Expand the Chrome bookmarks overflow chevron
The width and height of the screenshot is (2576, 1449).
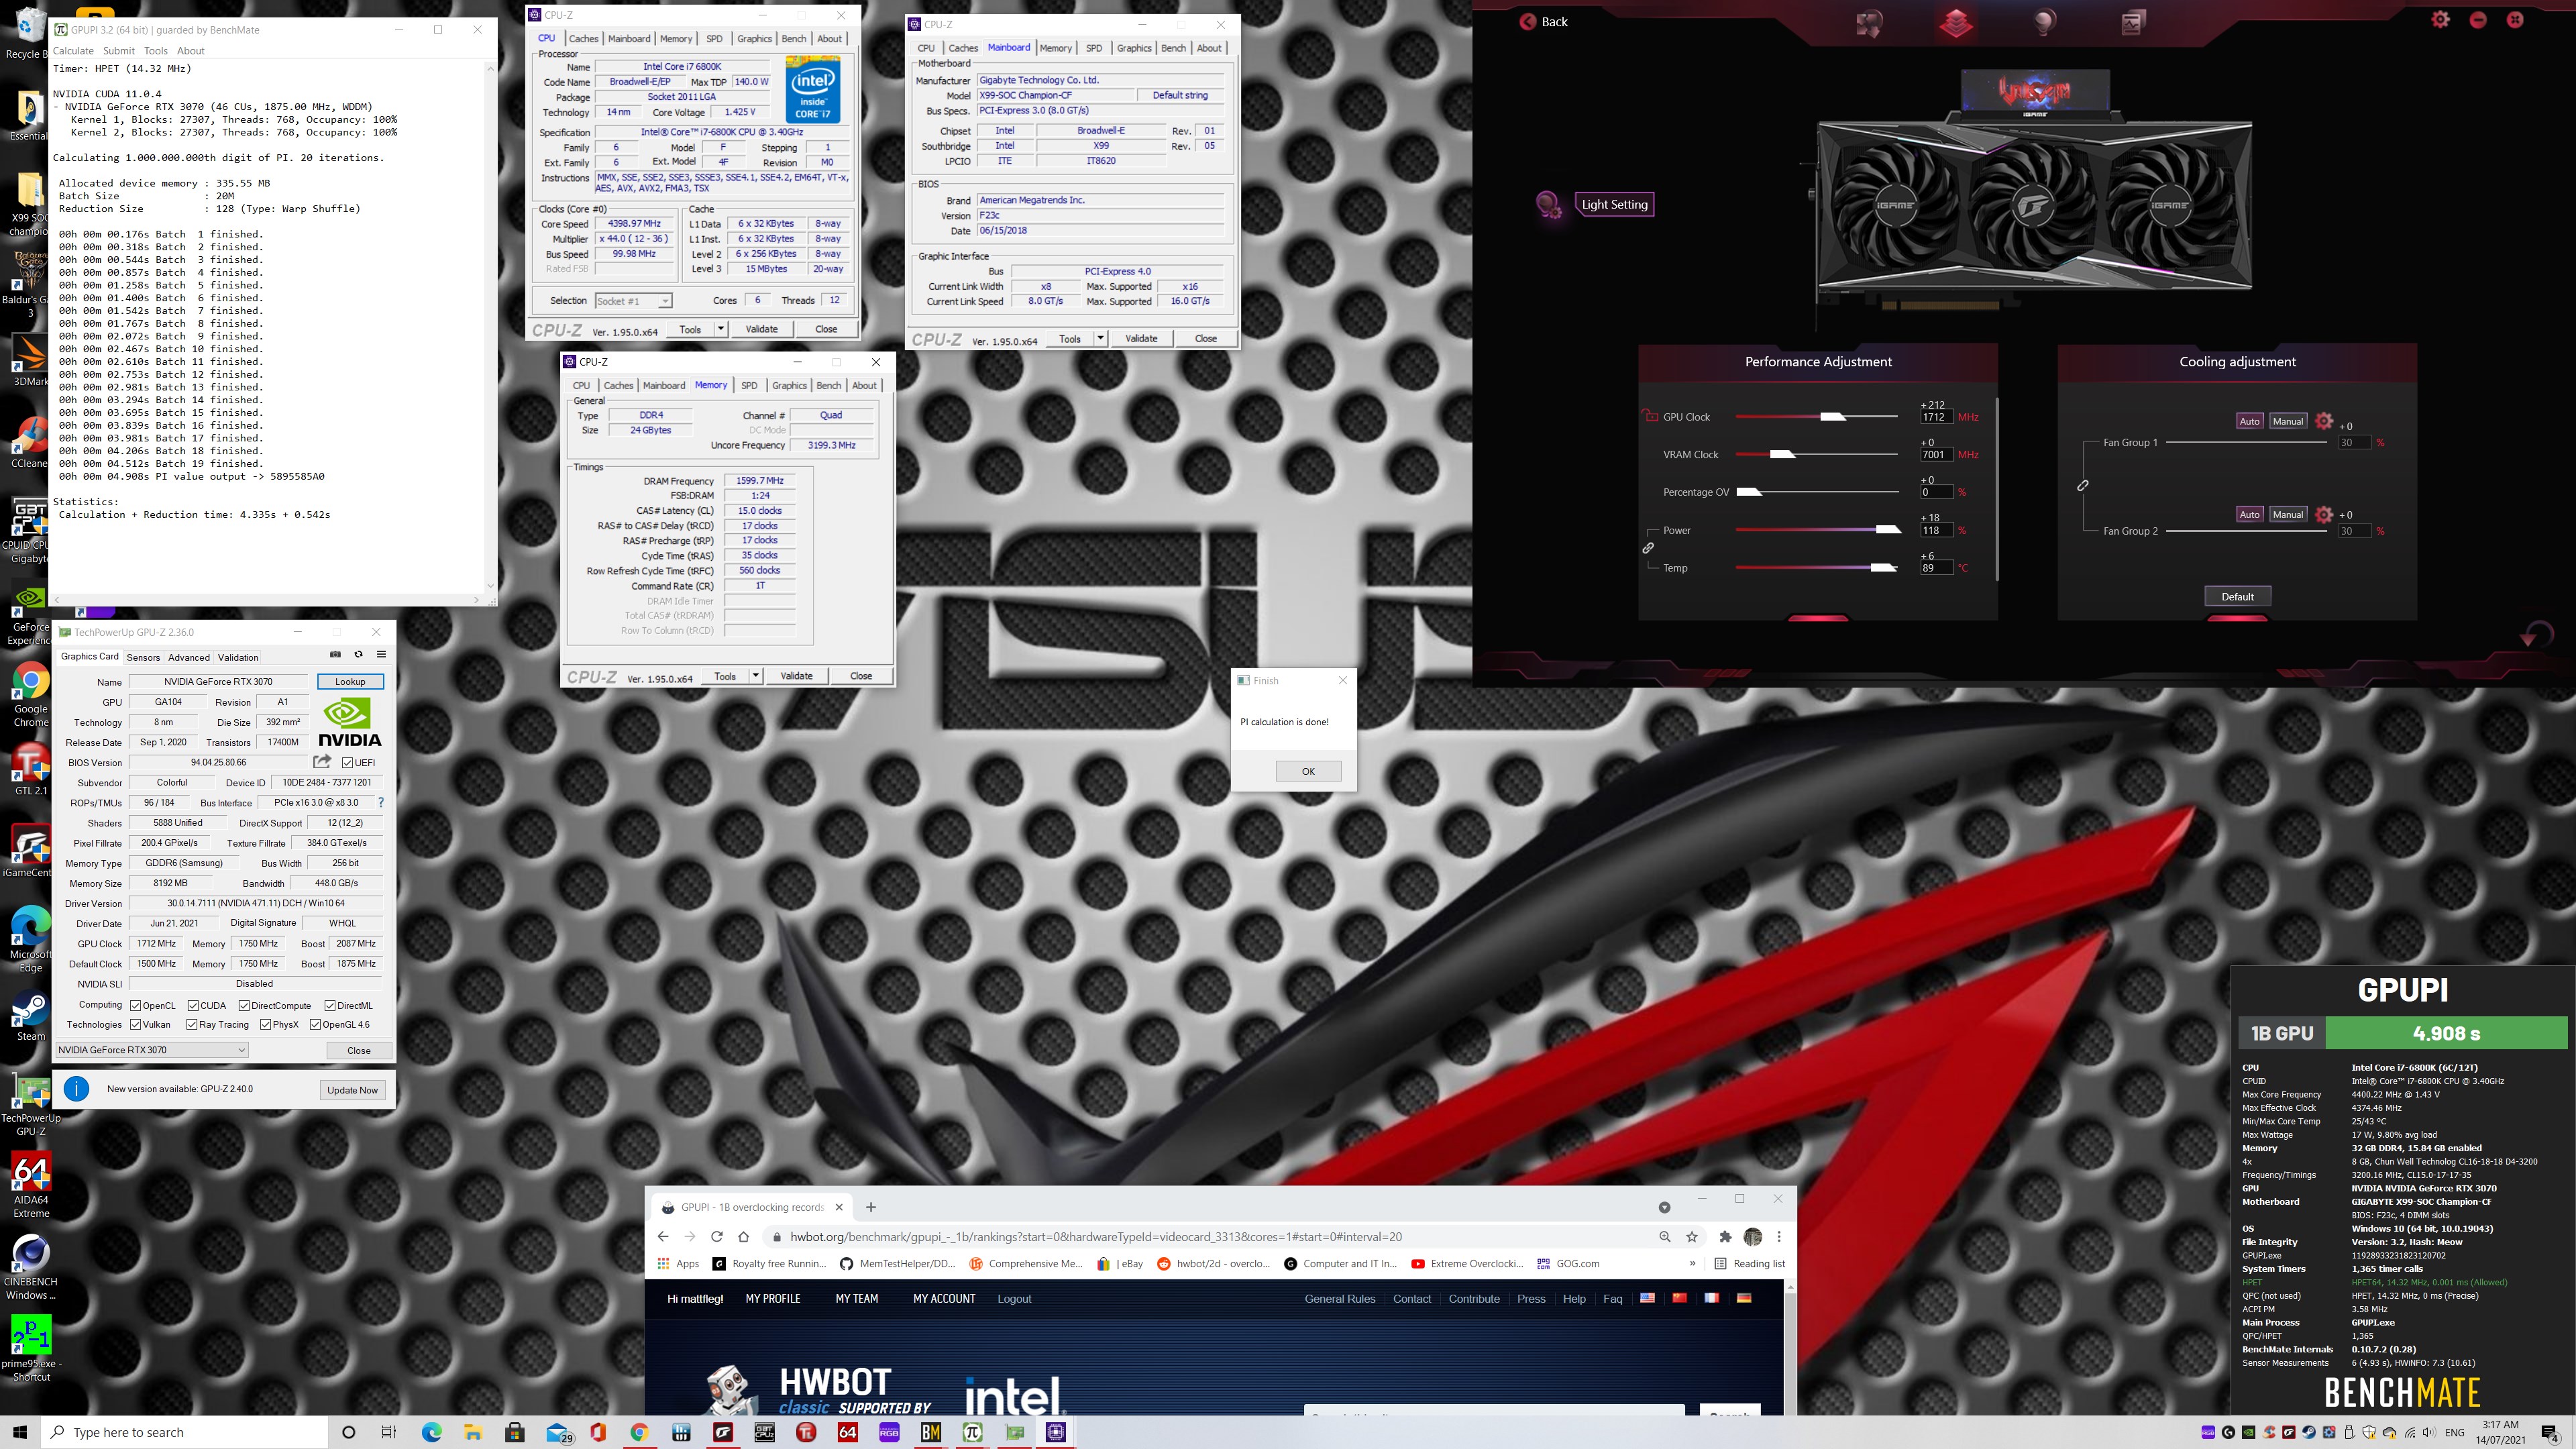[1692, 1263]
